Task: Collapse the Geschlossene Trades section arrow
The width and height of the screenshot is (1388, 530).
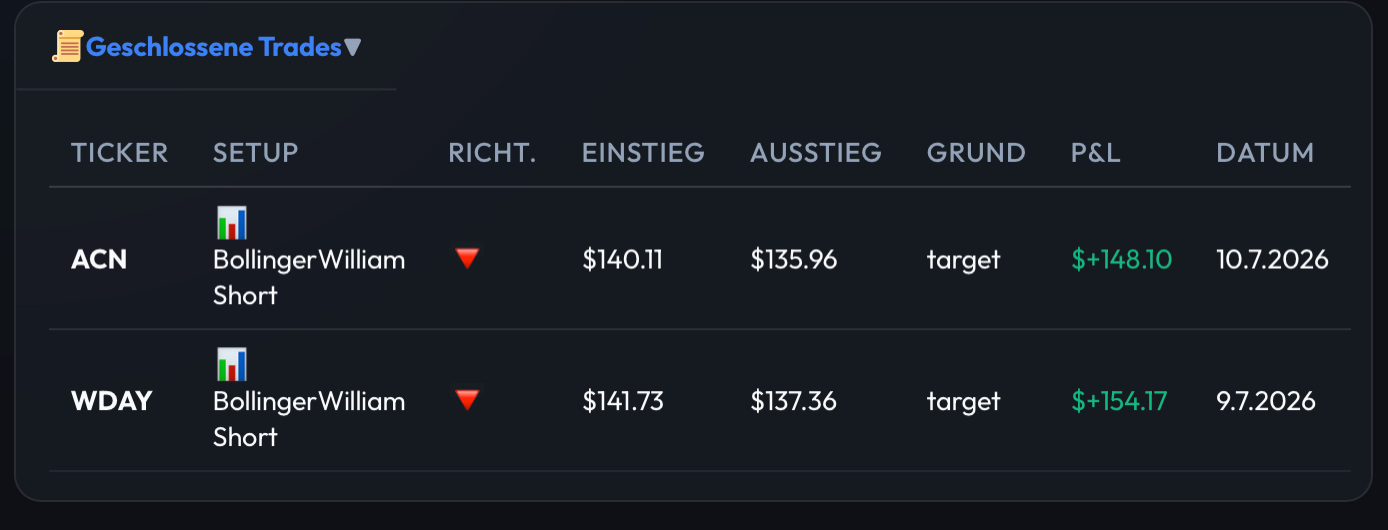Action: (x=352, y=47)
